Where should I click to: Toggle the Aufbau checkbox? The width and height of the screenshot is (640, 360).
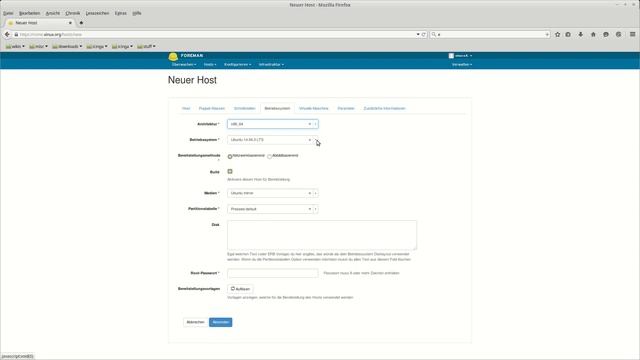coord(230,171)
